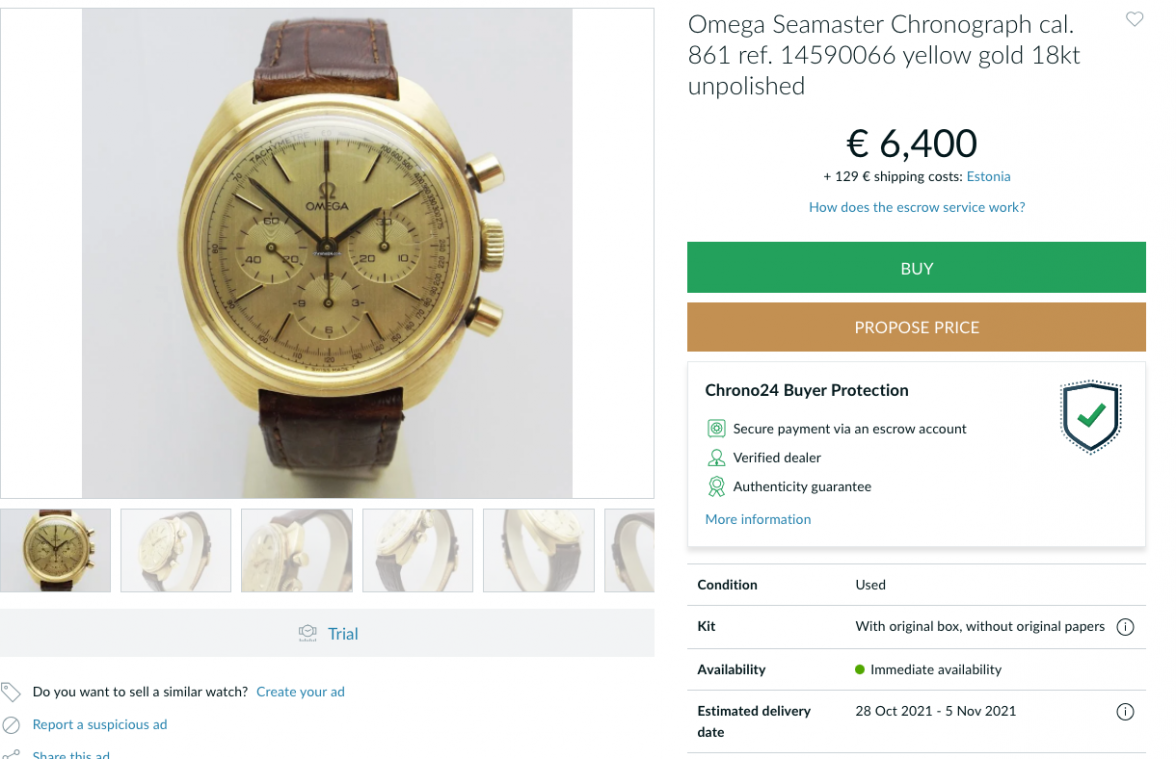
Task: Open the Estonia shipping country link
Action: pyautogui.click(x=988, y=177)
